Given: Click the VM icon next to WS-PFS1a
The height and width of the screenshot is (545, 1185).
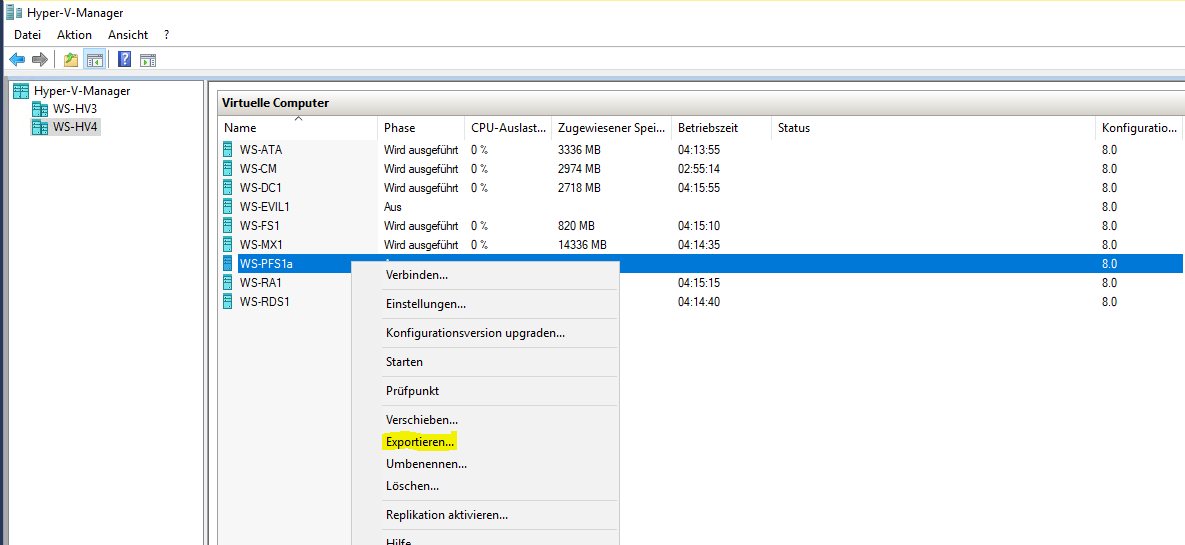Looking at the screenshot, I should [228, 263].
